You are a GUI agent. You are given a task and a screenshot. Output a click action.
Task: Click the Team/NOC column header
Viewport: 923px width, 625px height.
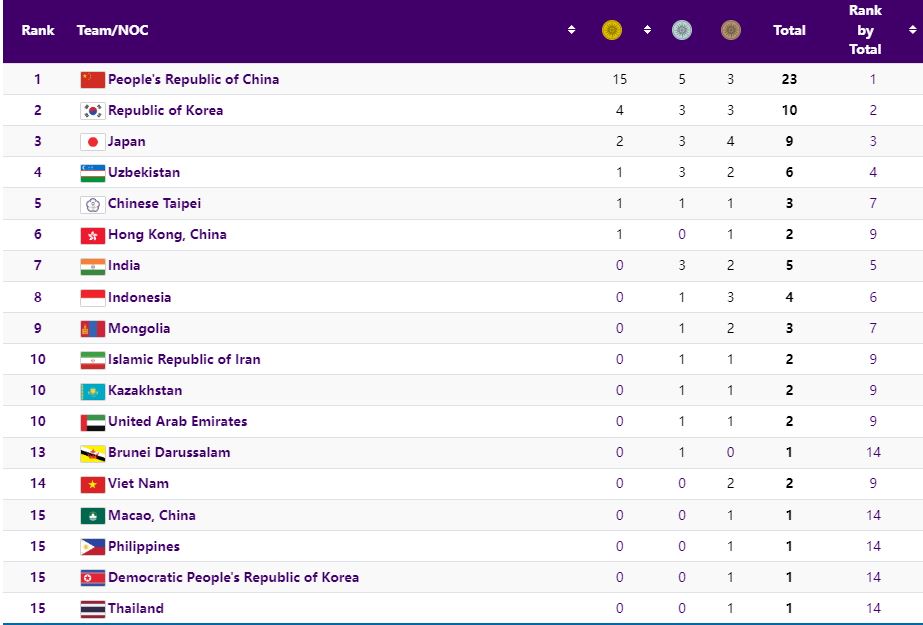(112, 30)
